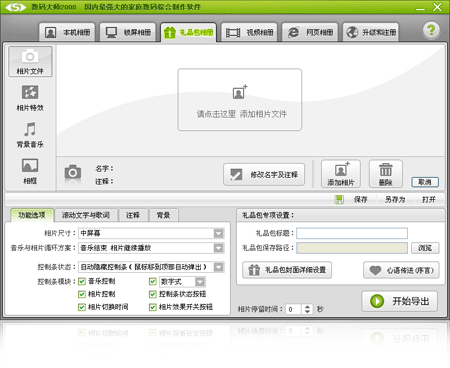Switch to the 功能选项 tab
This screenshot has width=450, height=368.
tap(32, 215)
